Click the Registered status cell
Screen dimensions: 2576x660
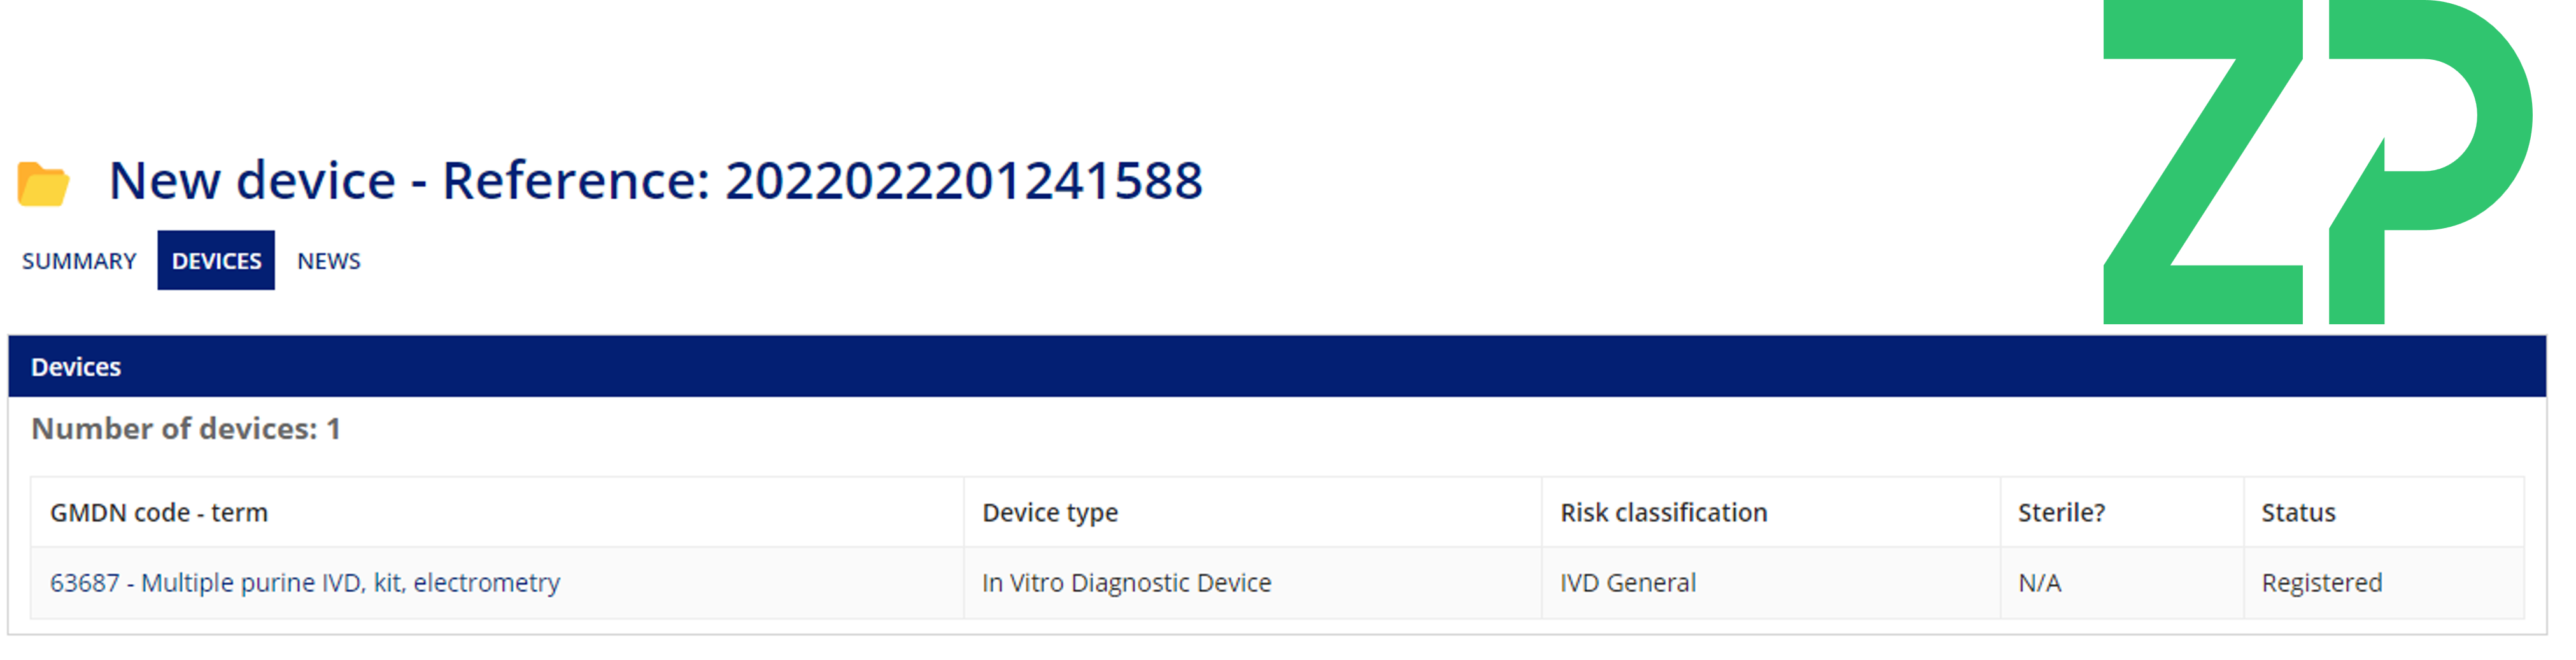pos(2321,583)
